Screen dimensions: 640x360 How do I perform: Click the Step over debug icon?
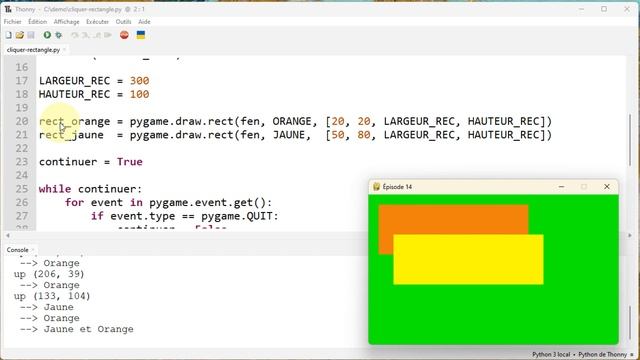click(x=74, y=35)
